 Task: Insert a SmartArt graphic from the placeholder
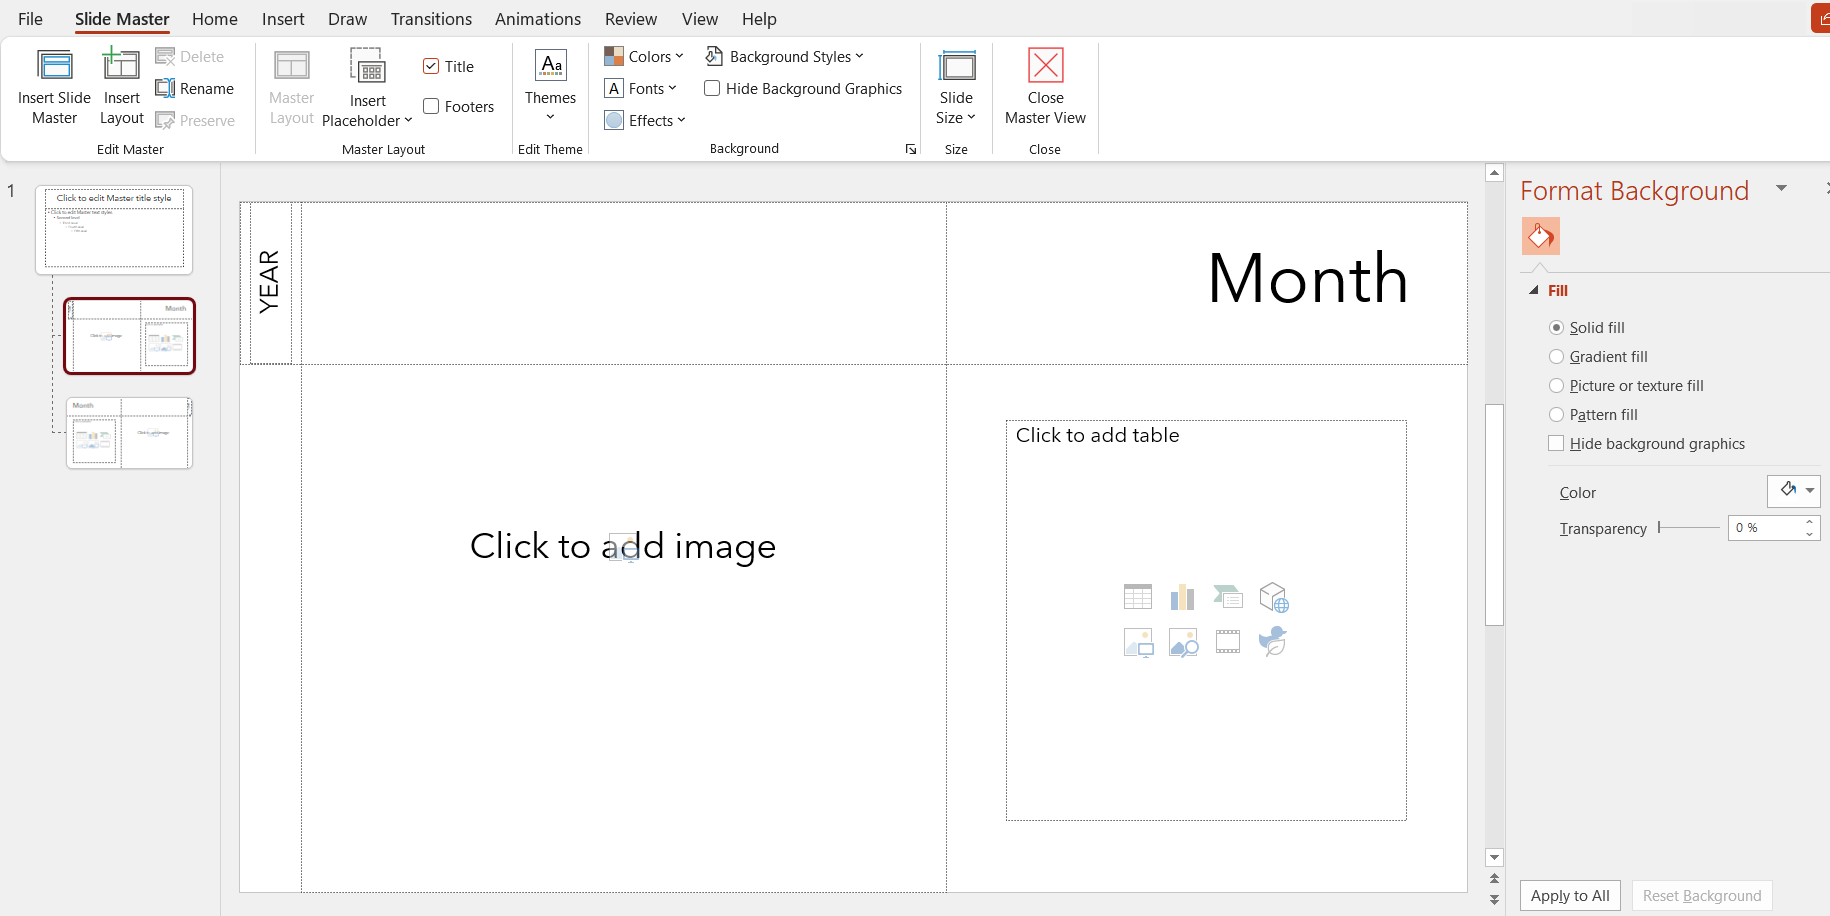tap(1227, 596)
